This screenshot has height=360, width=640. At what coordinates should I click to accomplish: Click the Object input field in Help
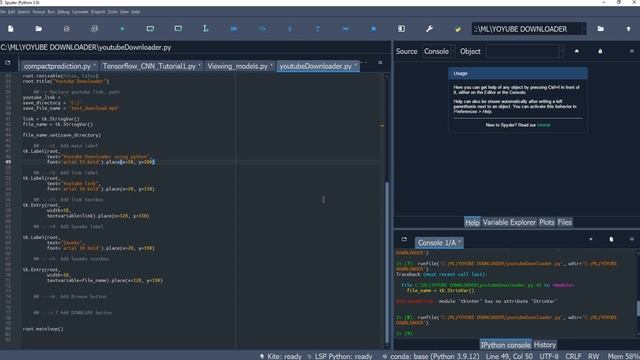525,51
